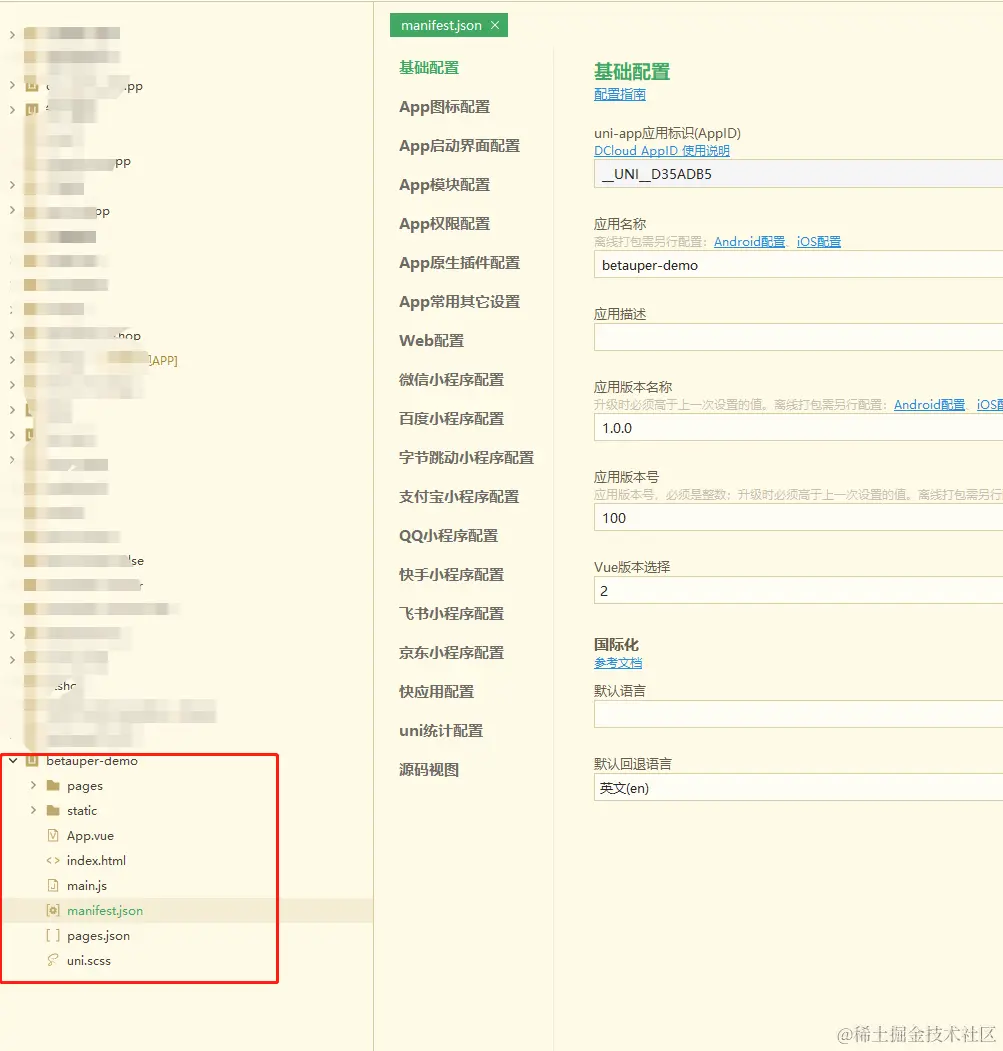Image resolution: width=1003 pixels, height=1051 pixels.
Task: Open App权限配置 section
Action: [445, 223]
